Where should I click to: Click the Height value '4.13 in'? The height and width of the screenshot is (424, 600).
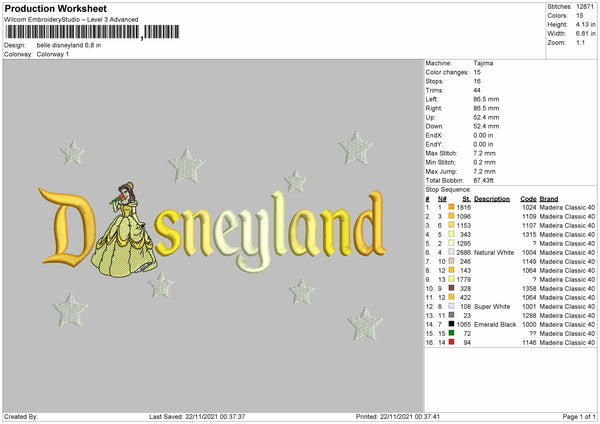585,24
